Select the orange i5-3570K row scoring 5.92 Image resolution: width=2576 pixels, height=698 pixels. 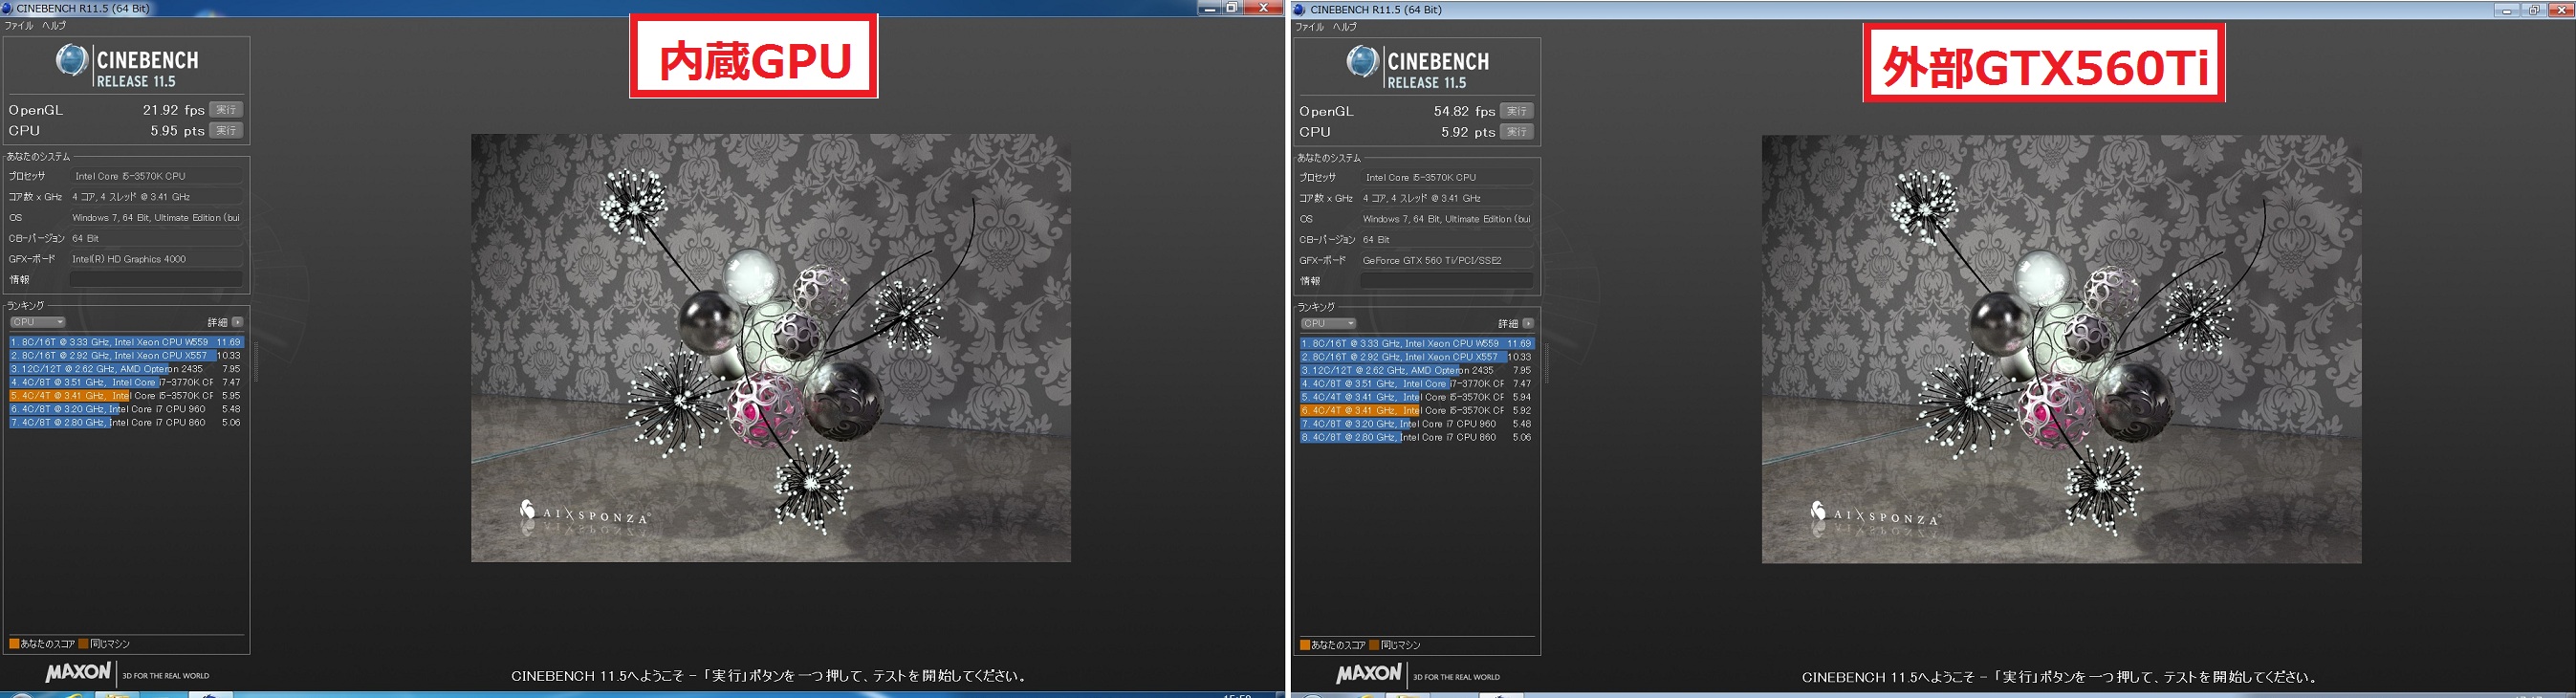pos(1417,410)
